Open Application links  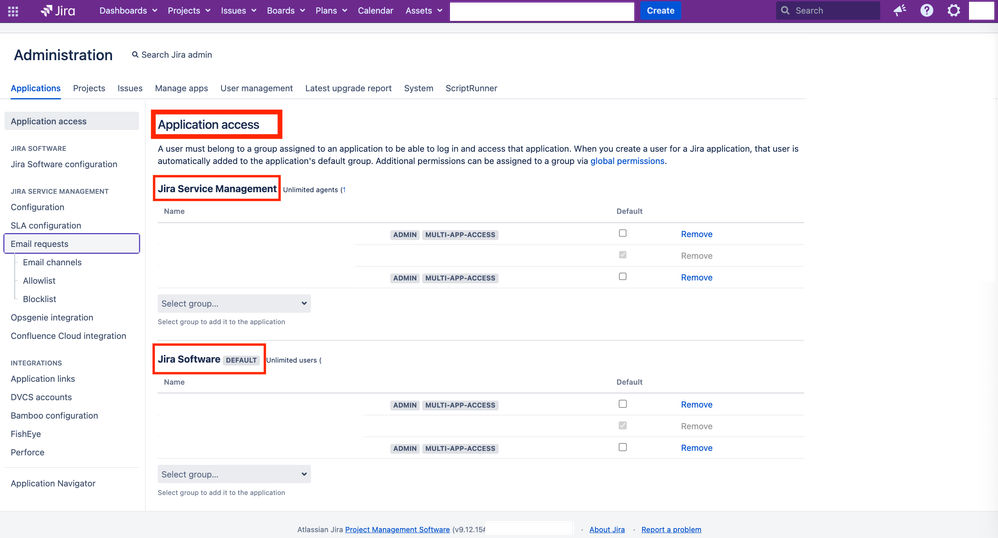click(43, 379)
